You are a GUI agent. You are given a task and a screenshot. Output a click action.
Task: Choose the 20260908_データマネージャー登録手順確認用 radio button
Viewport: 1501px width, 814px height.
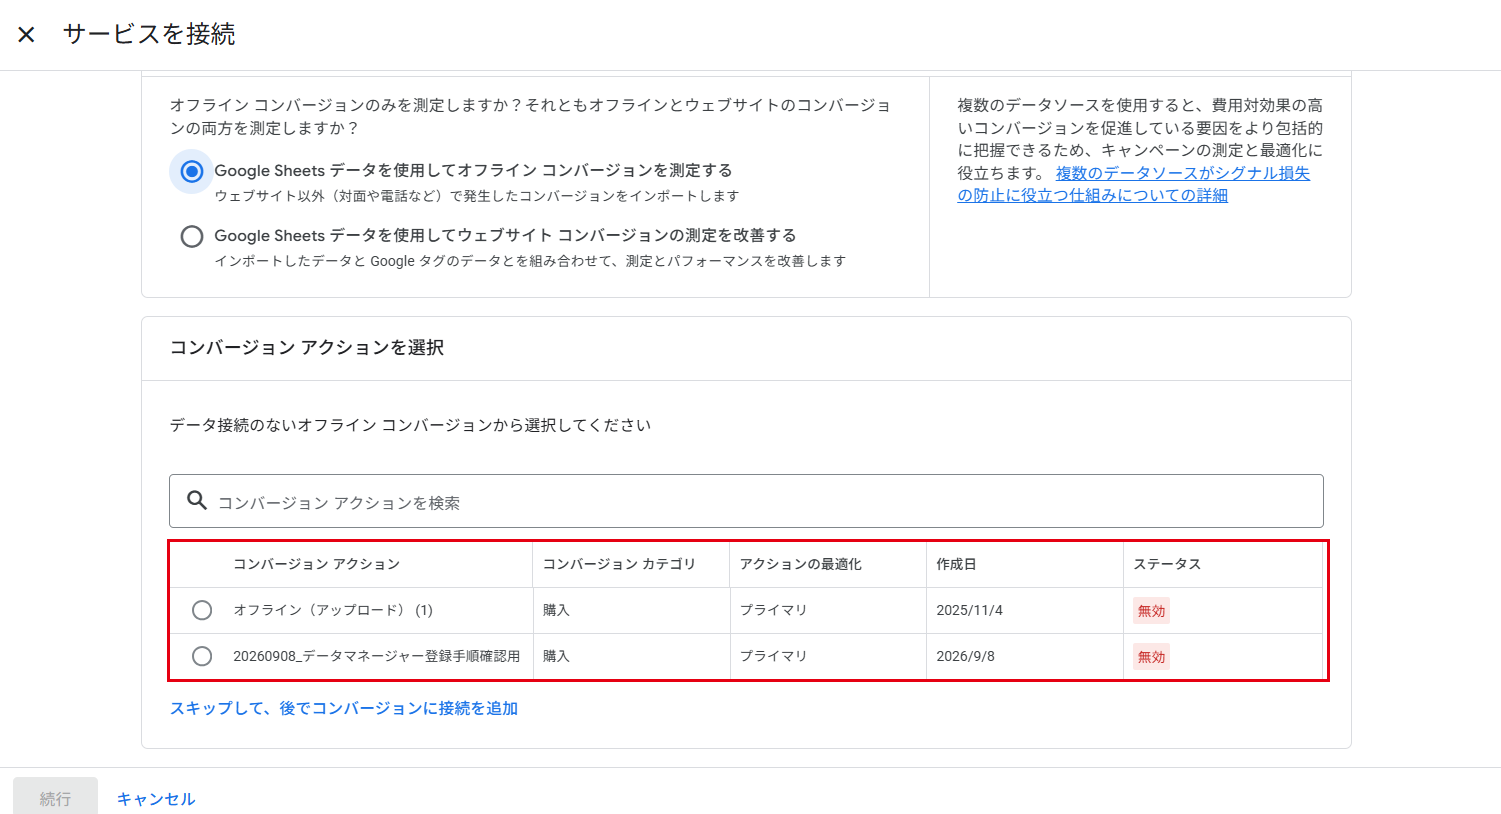(202, 656)
